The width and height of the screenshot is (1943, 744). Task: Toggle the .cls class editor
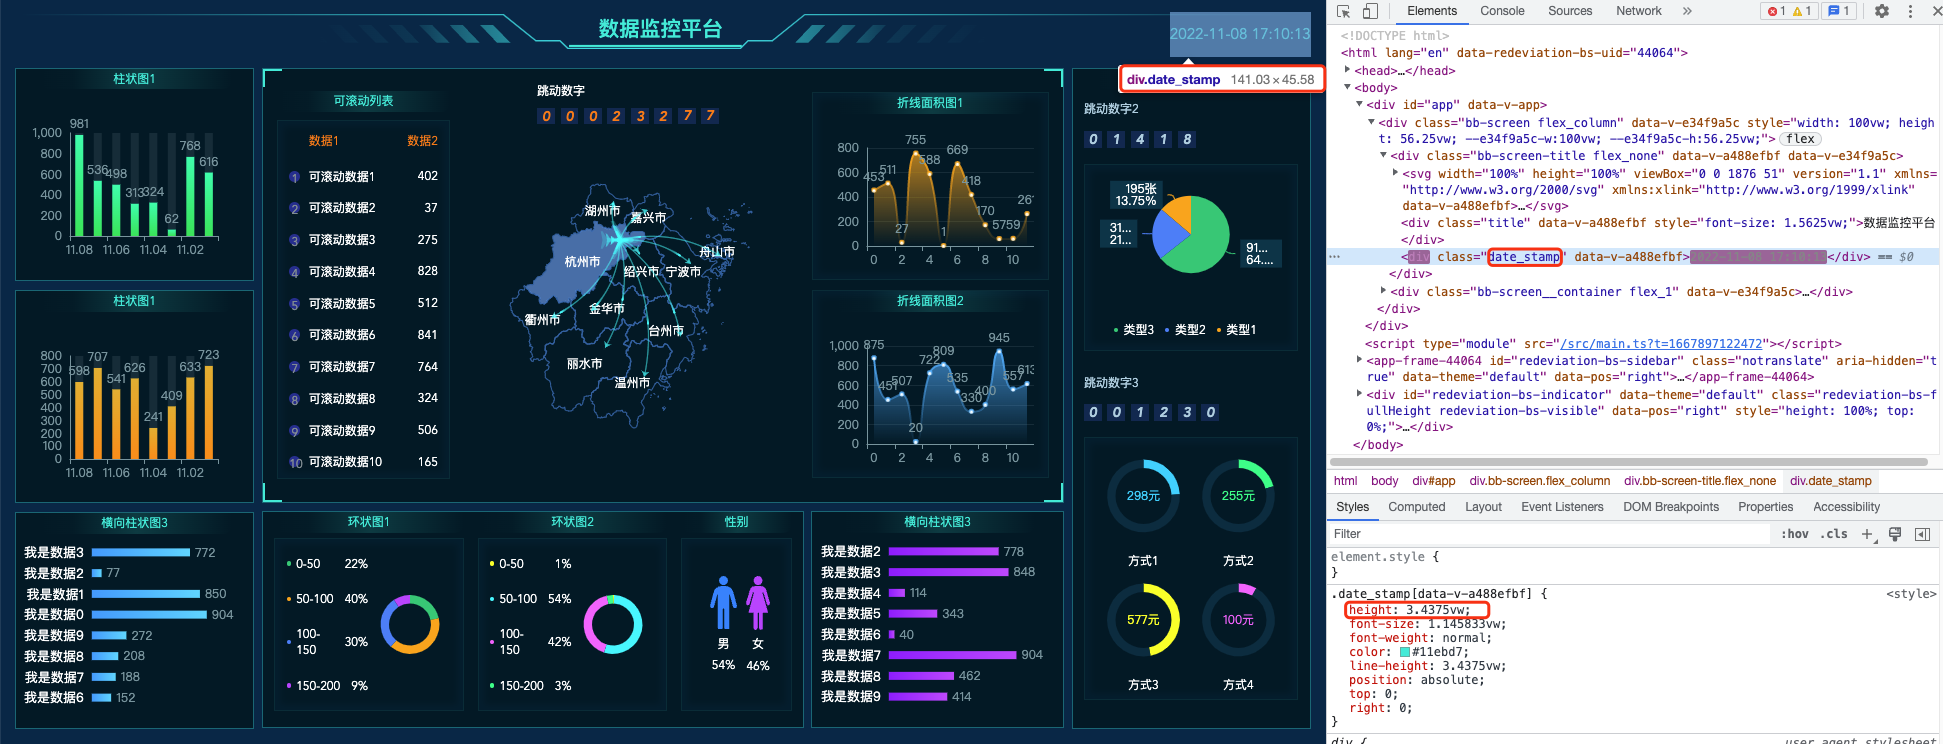click(x=1833, y=534)
